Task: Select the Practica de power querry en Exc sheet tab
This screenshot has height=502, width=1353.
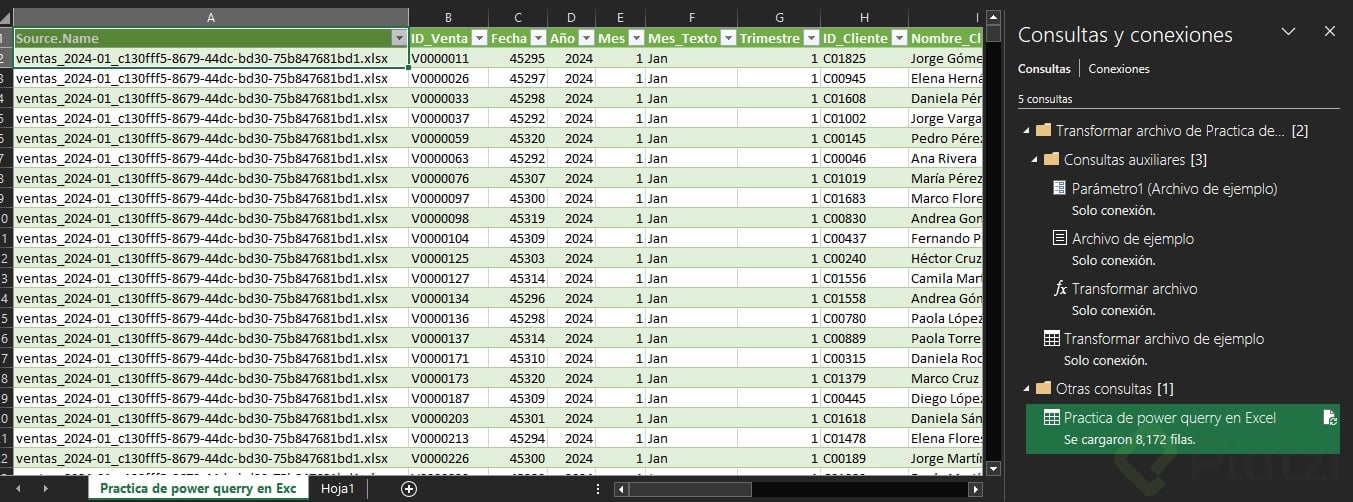Action: pos(198,488)
